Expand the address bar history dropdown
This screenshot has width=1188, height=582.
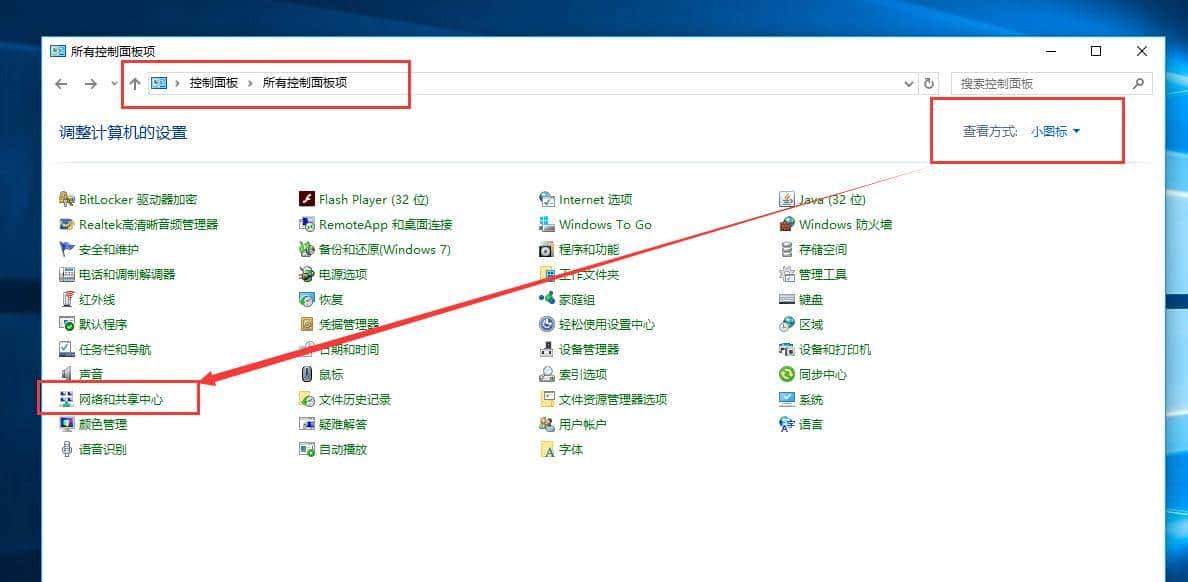pyautogui.click(x=908, y=83)
